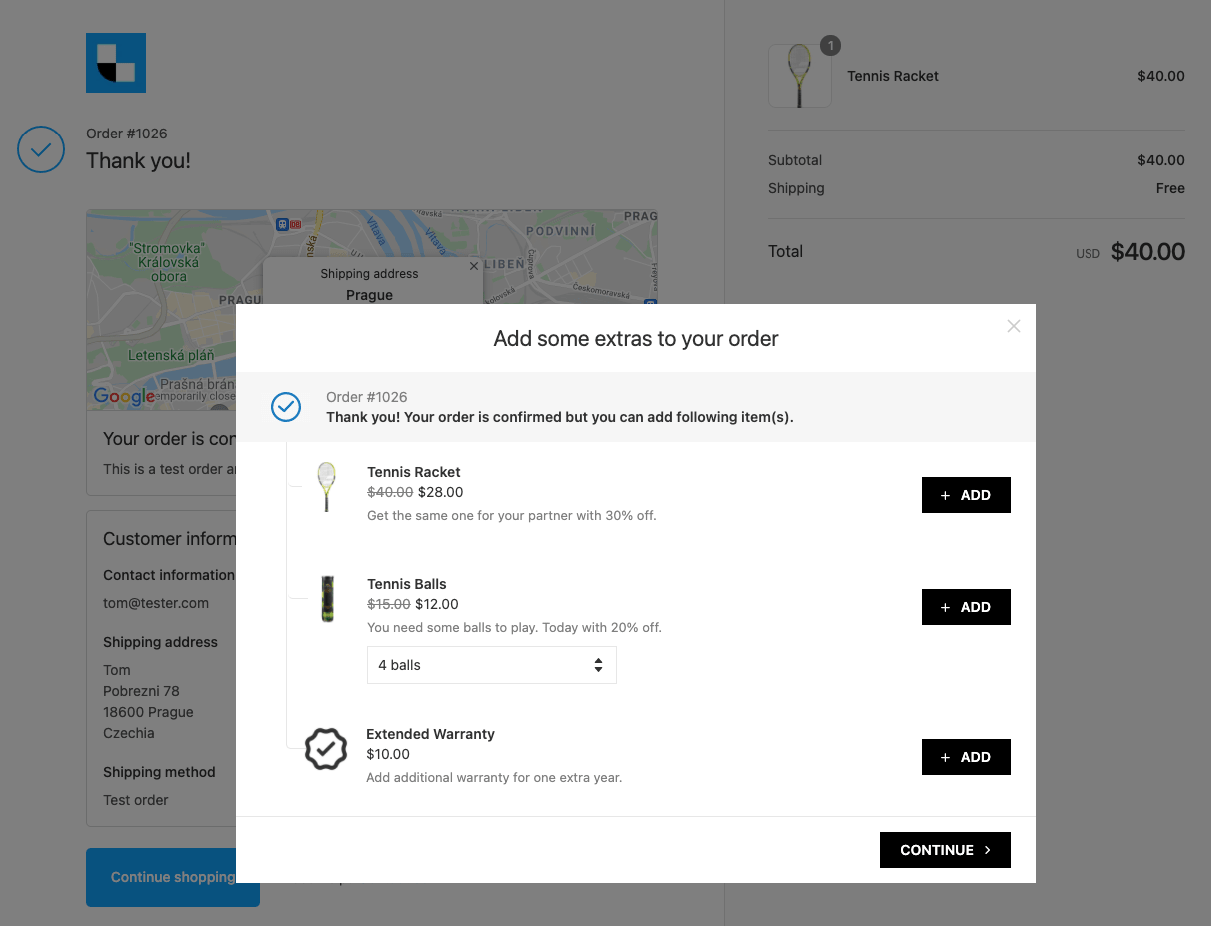Screen dimensions: 1211x926
Task: Click the Extended Warranty badge icon
Action: [326, 749]
